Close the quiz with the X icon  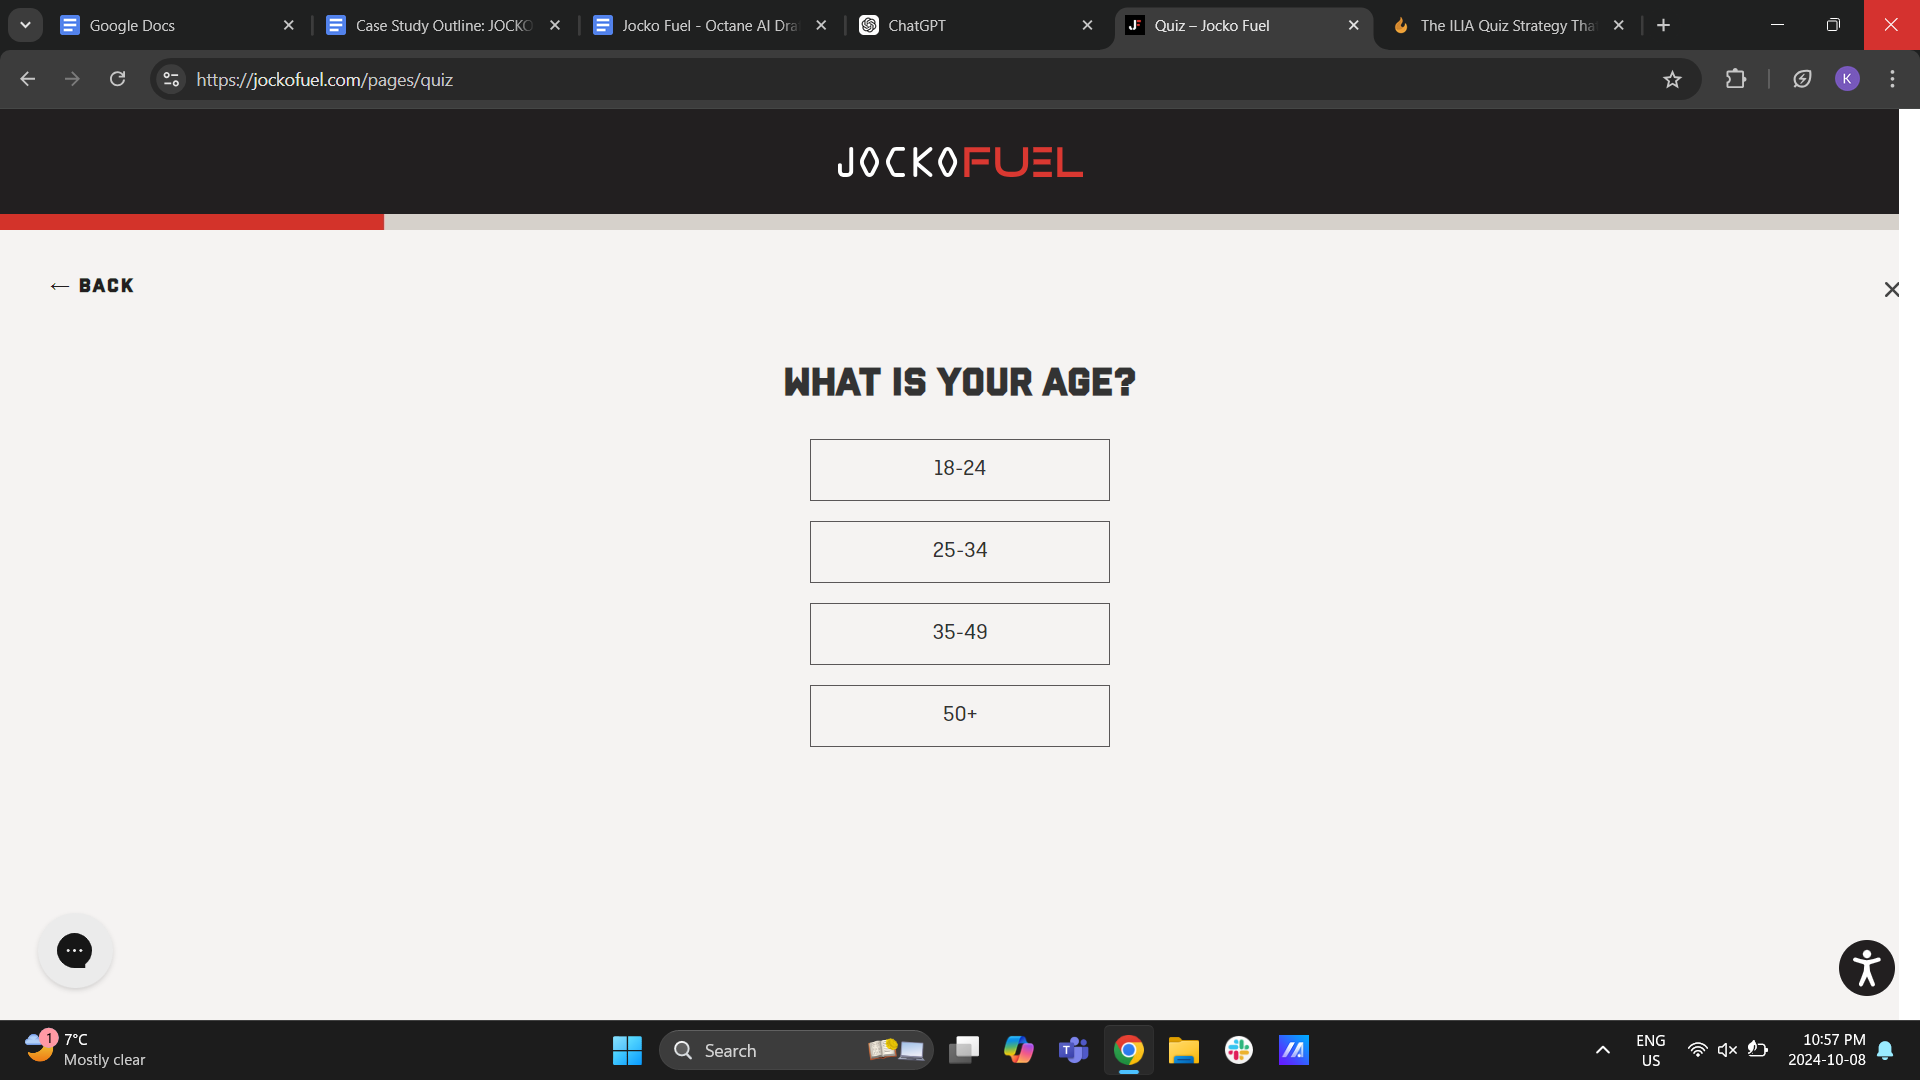click(1892, 289)
